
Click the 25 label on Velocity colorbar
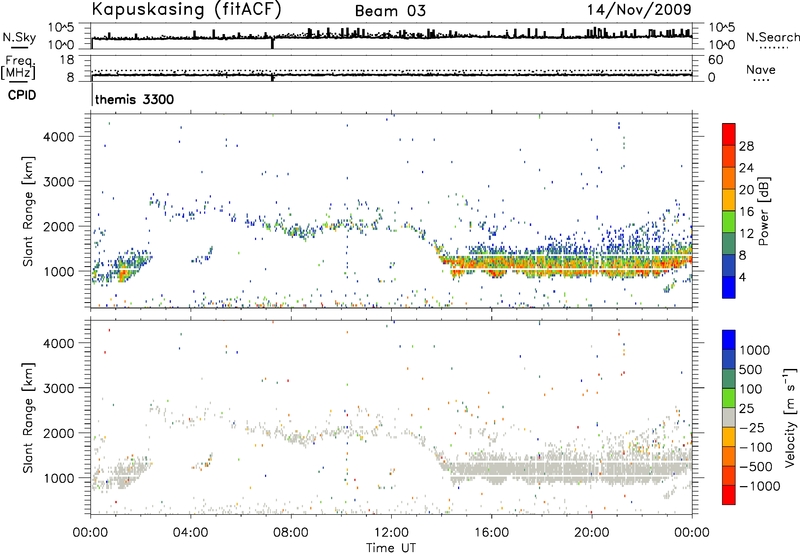(747, 408)
